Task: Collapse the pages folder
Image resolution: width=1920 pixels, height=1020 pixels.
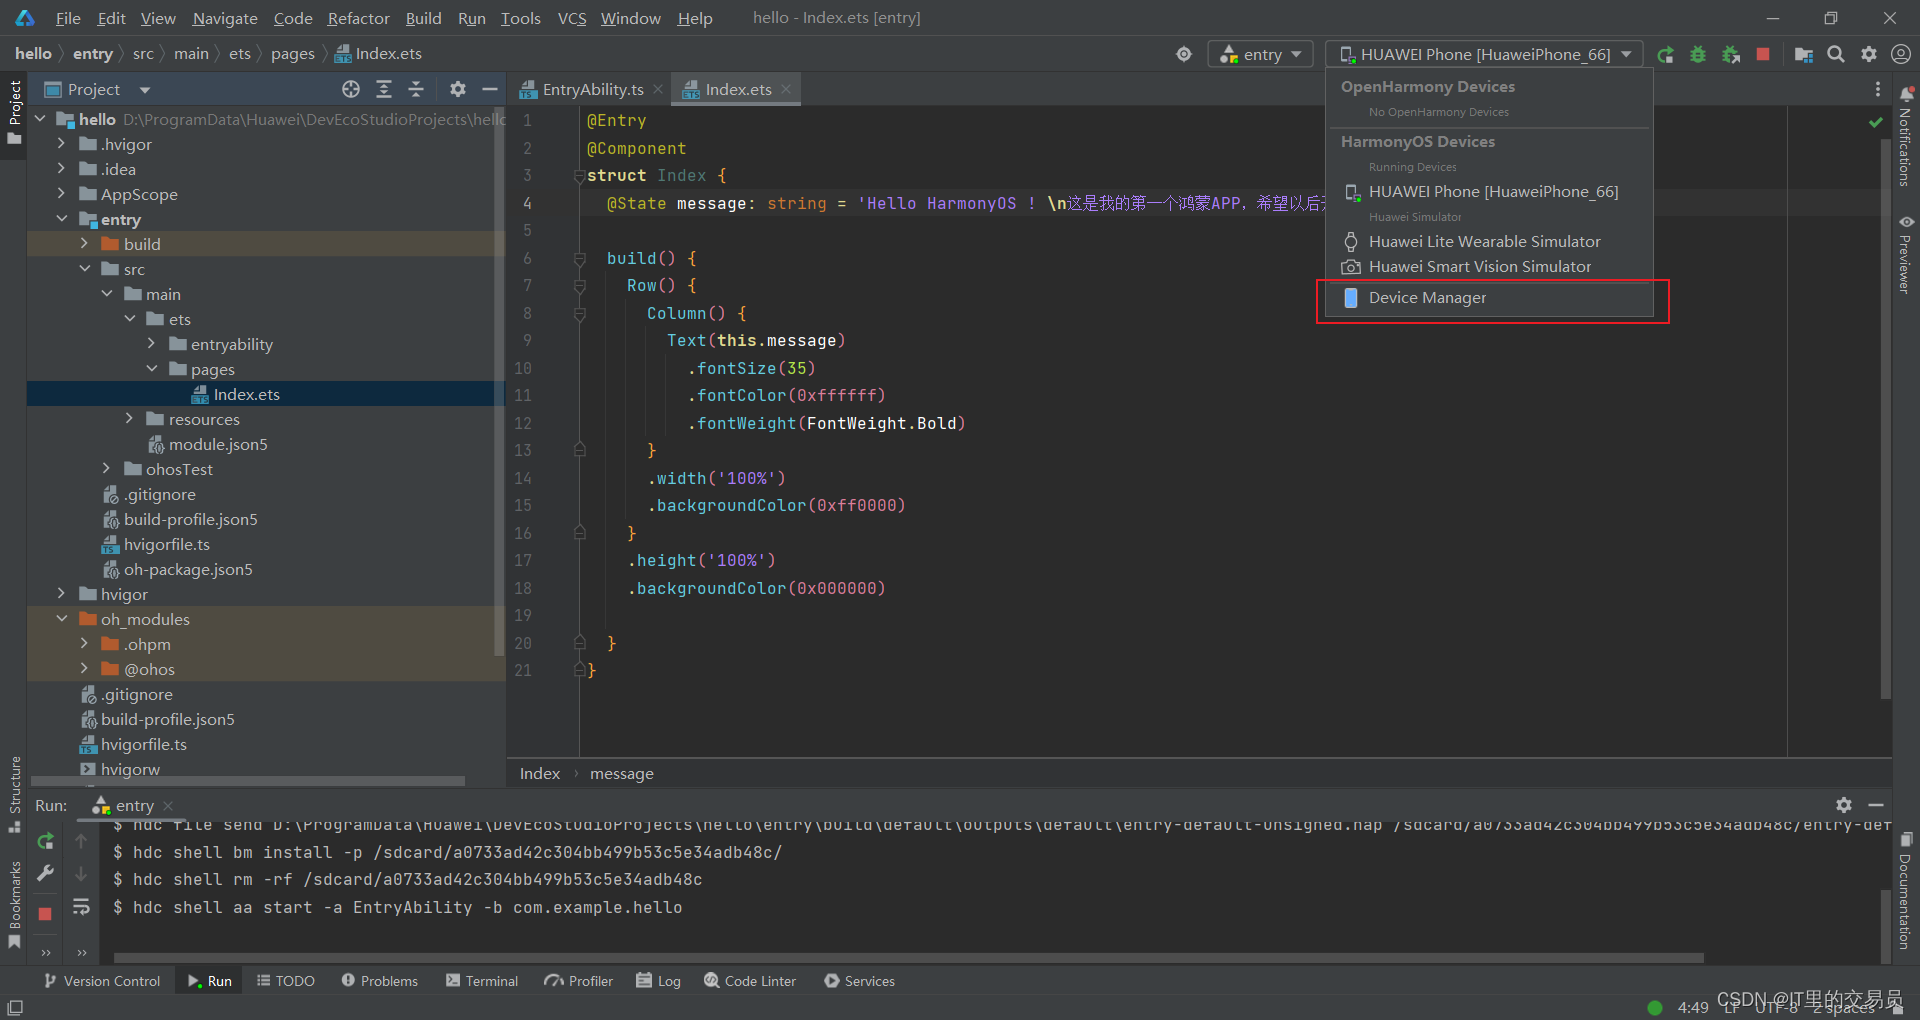Action: click(x=152, y=369)
